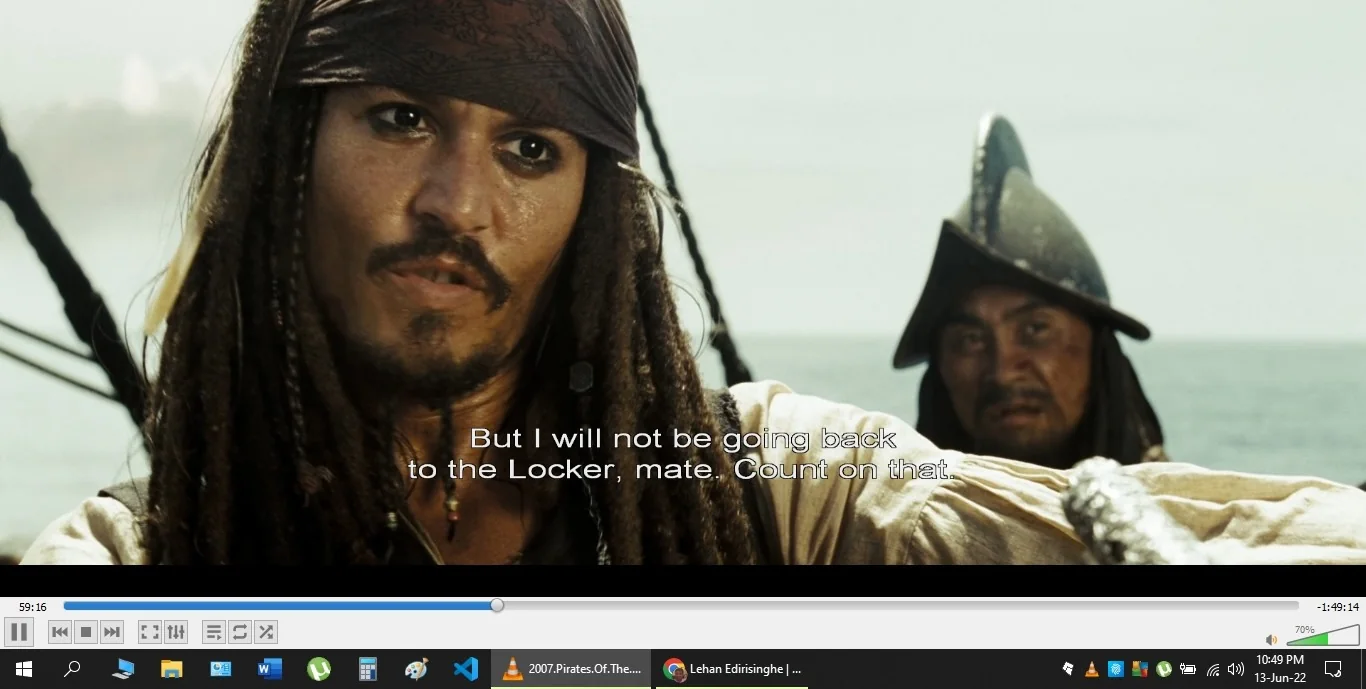
Task: Open the Outlook-style mail app icon
Action: (221, 669)
